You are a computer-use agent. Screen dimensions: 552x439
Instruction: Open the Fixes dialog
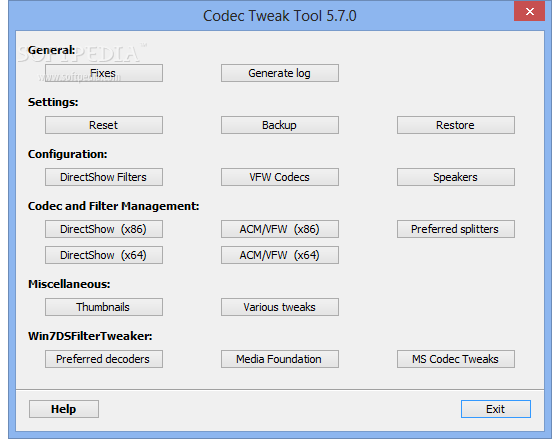coord(104,73)
